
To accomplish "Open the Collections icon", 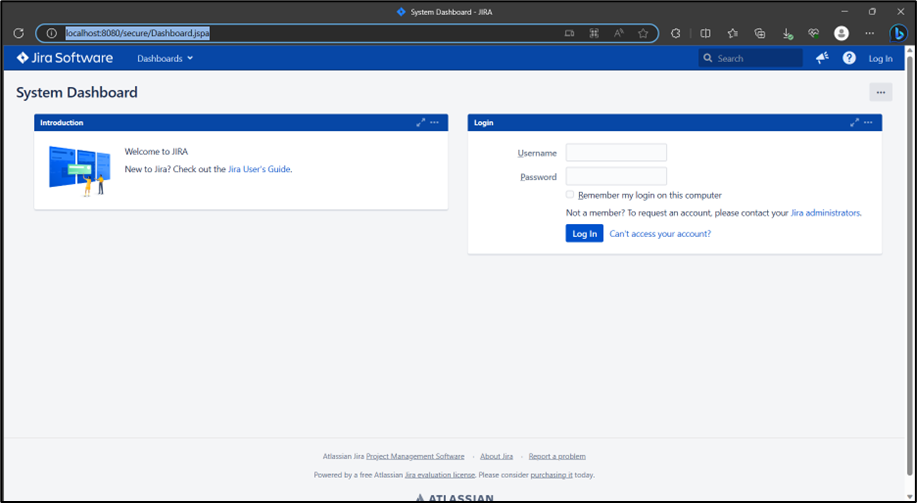I will pyautogui.click(x=760, y=33).
